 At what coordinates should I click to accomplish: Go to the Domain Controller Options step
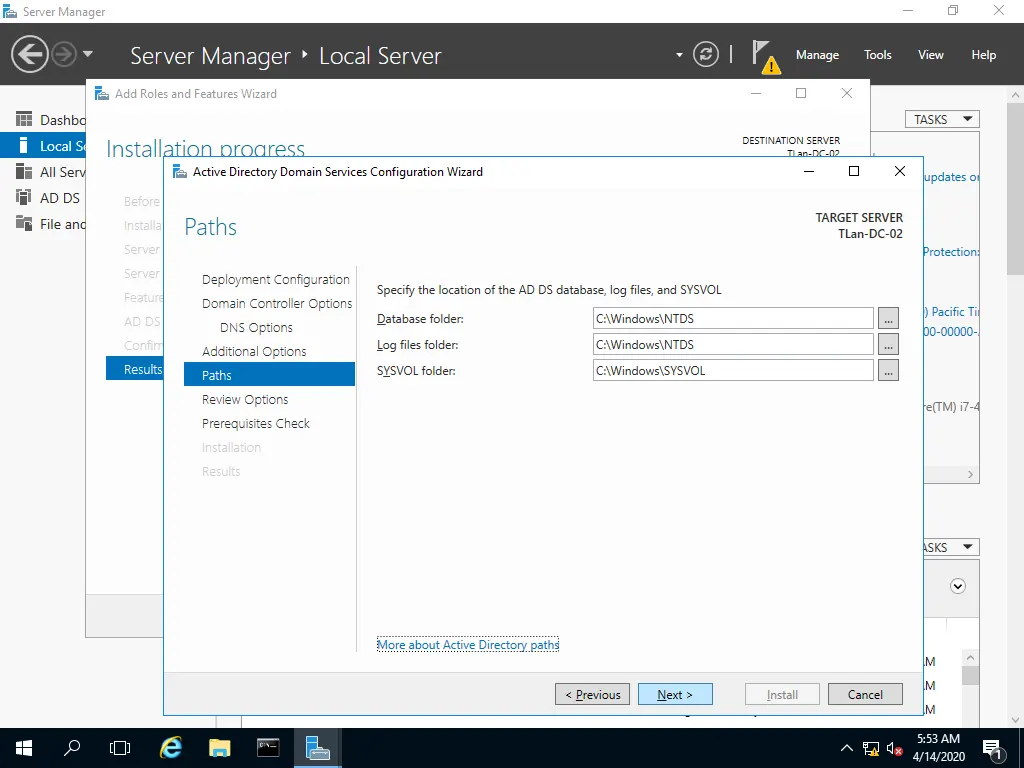(277, 304)
